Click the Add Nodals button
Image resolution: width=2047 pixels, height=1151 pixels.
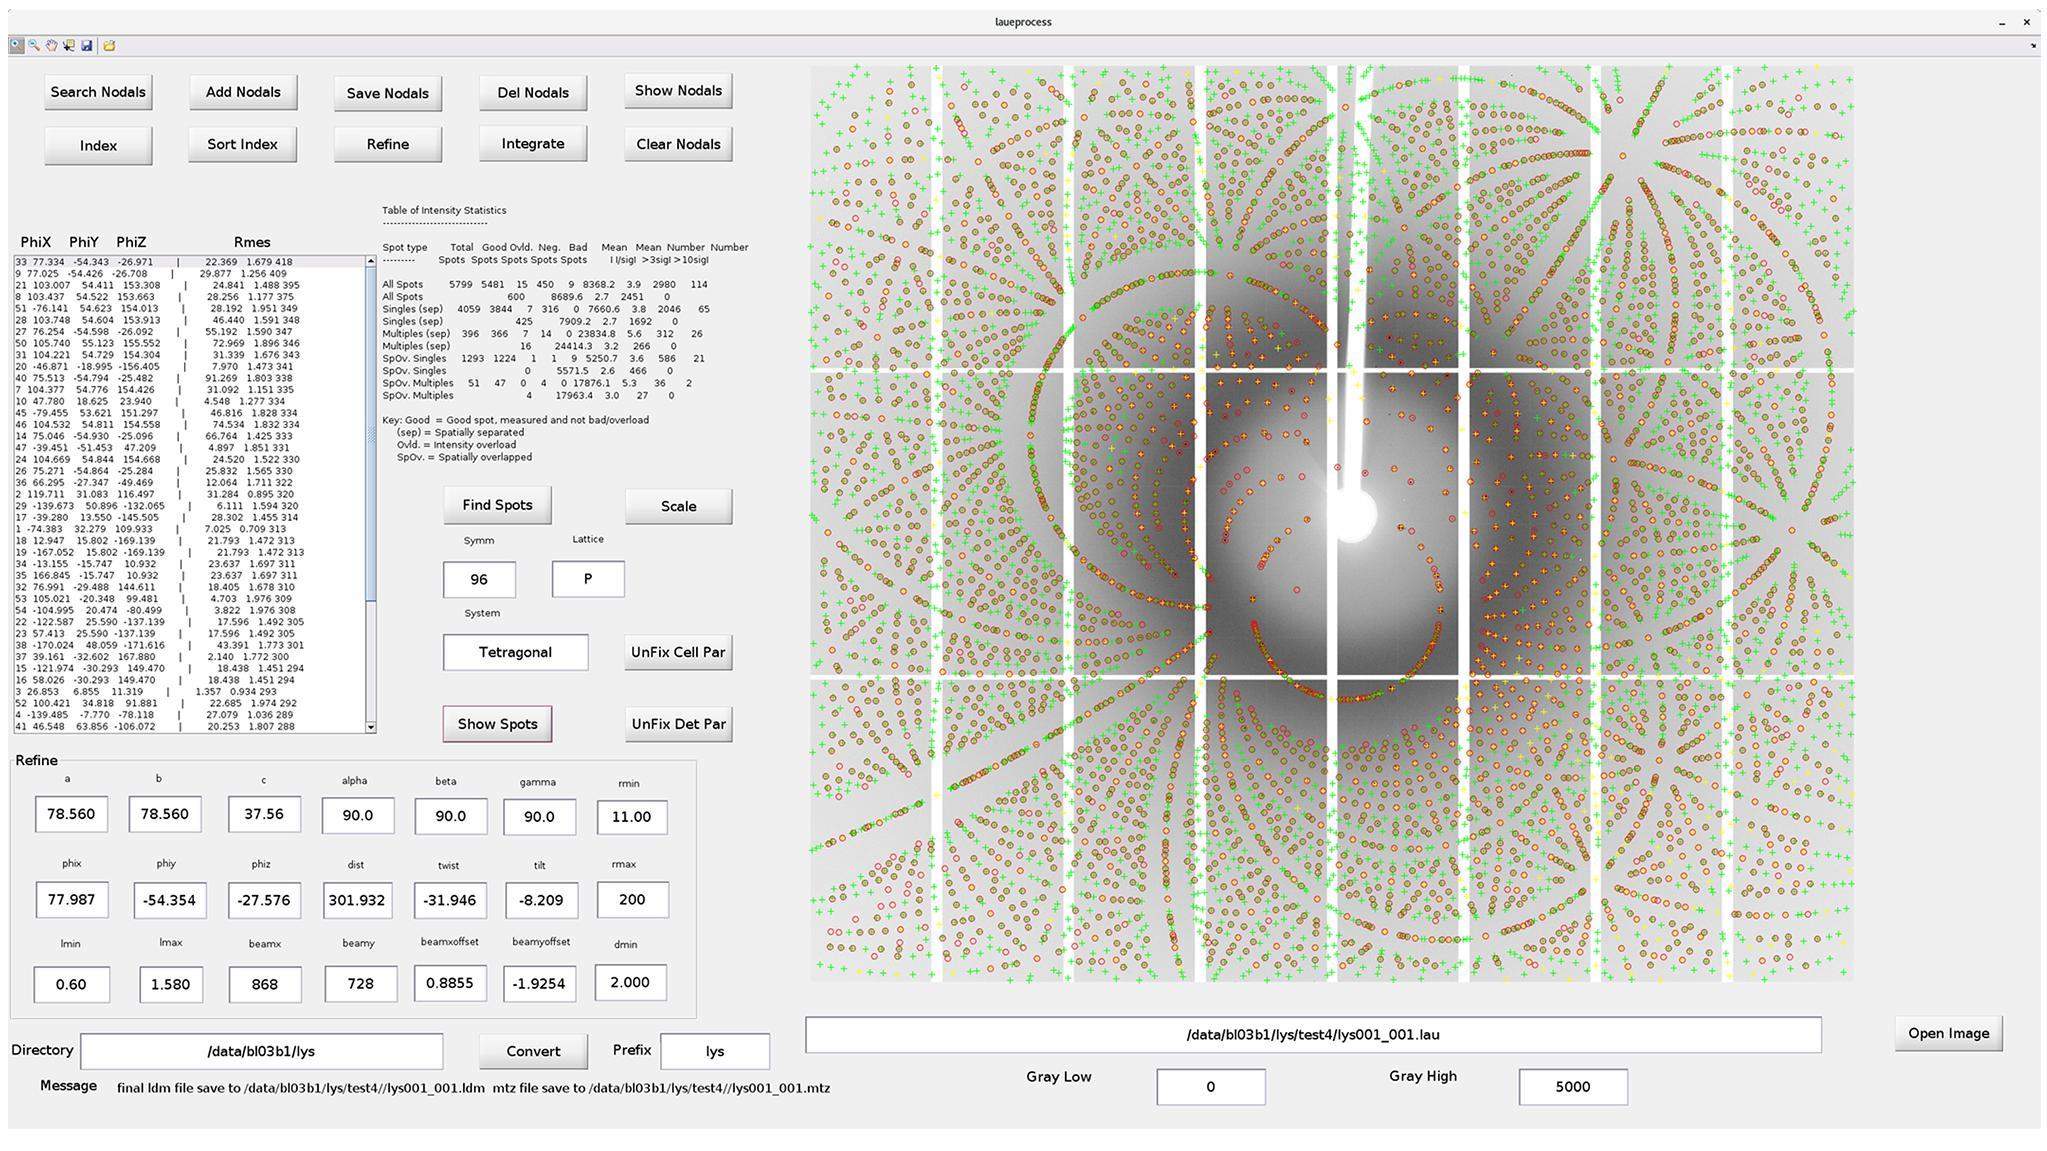tap(243, 92)
